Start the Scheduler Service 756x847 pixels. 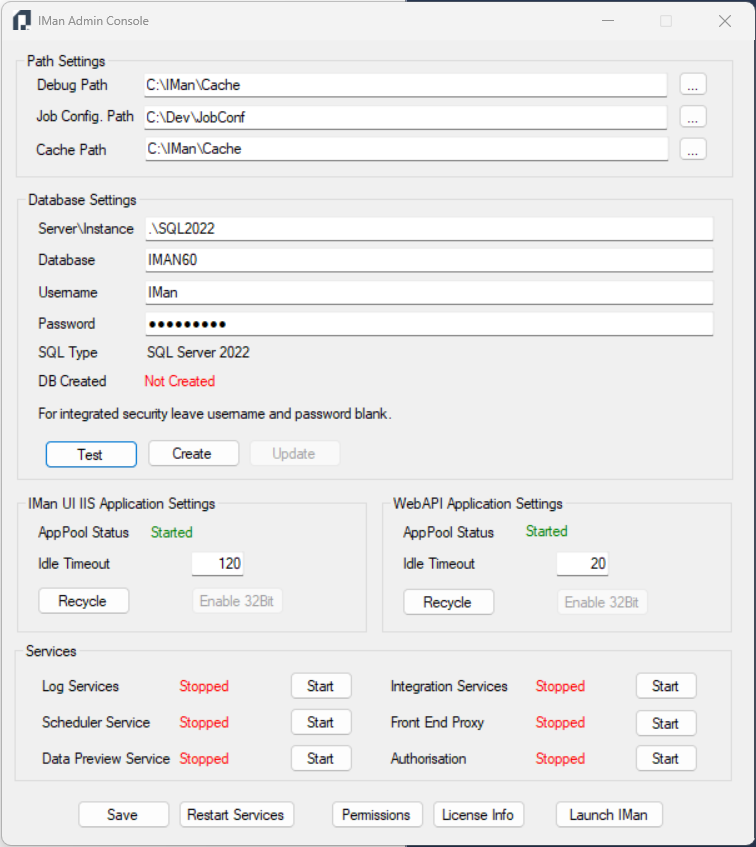tap(321, 722)
